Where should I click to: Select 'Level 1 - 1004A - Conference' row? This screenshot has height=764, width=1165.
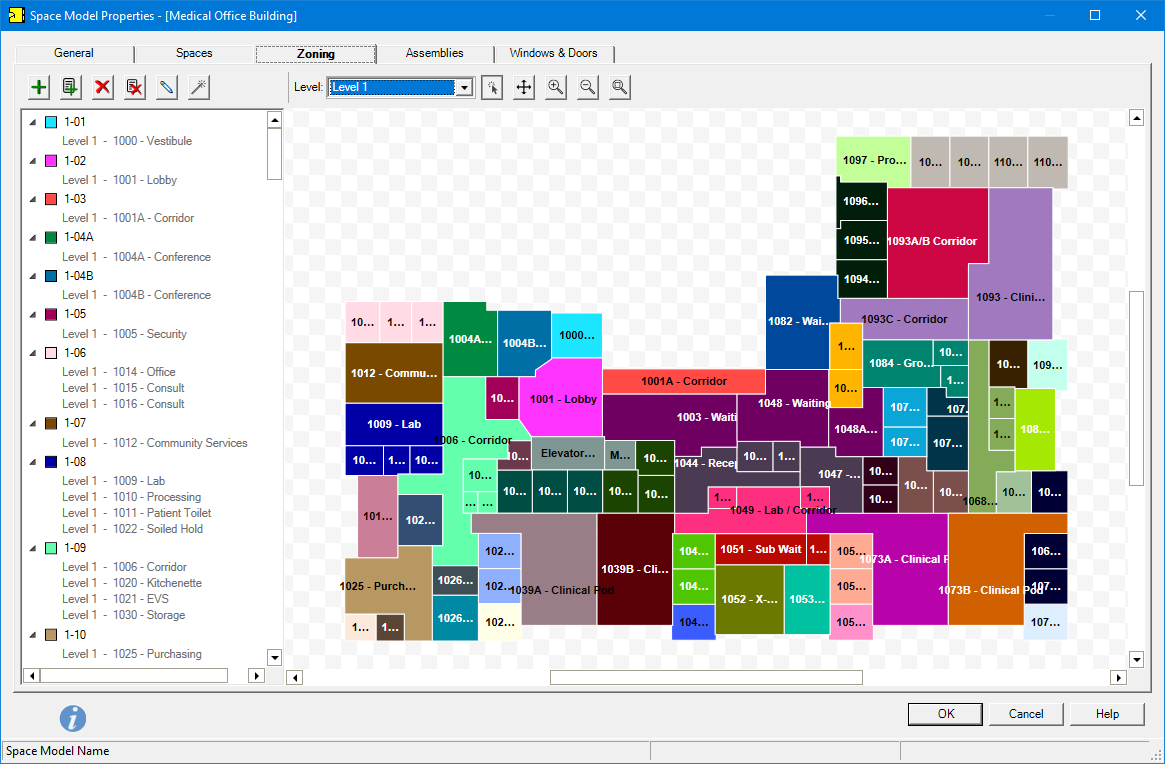[x=136, y=257]
